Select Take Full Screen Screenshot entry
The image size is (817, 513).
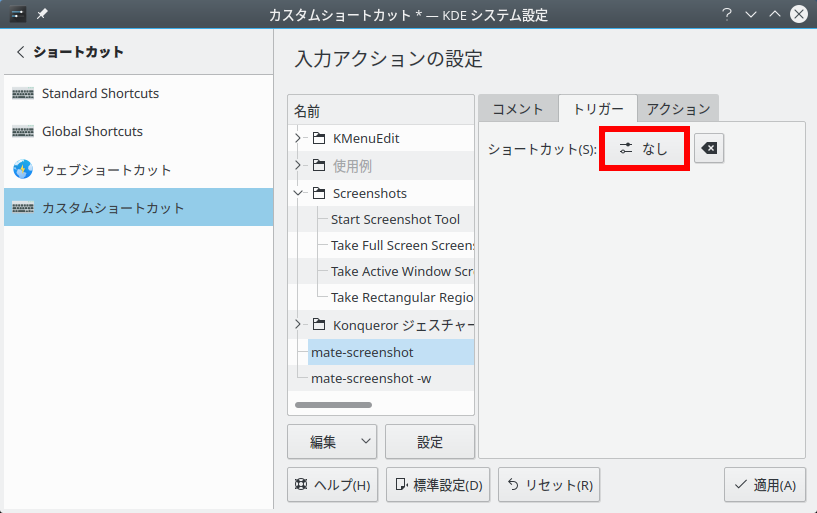click(x=402, y=245)
